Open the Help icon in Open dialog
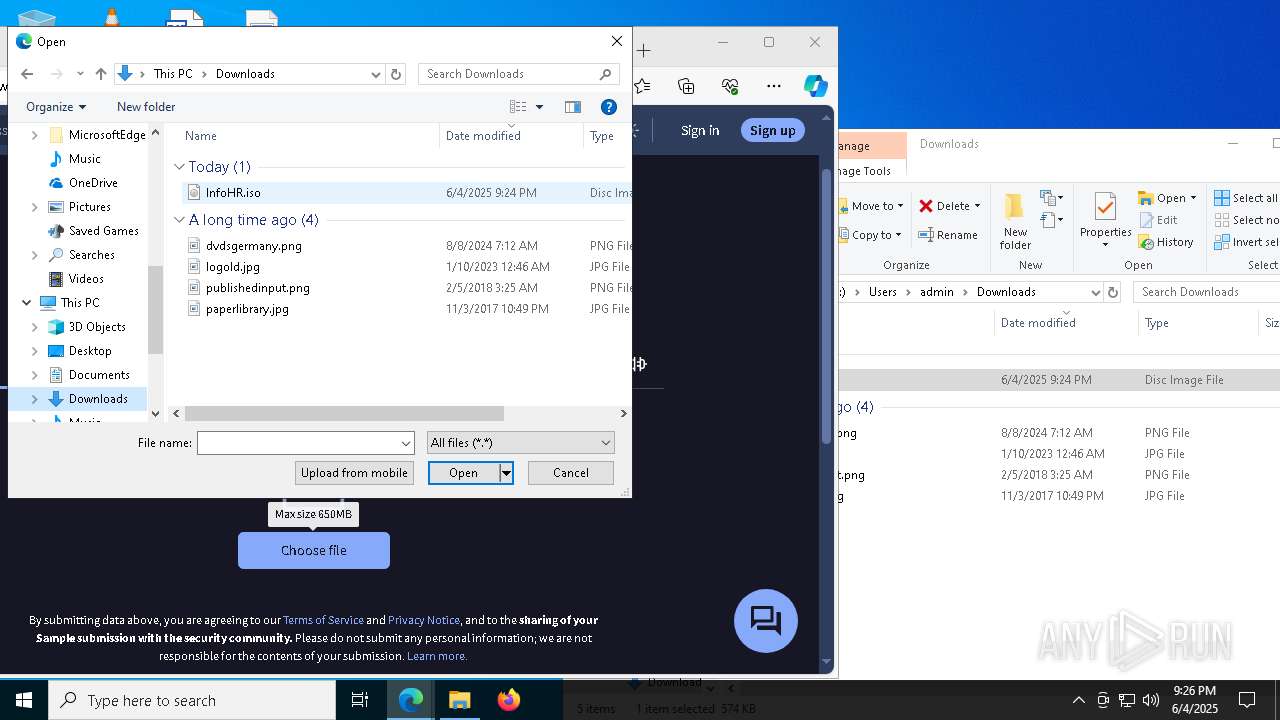Viewport: 1280px width, 720px height. click(x=608, y=107)
